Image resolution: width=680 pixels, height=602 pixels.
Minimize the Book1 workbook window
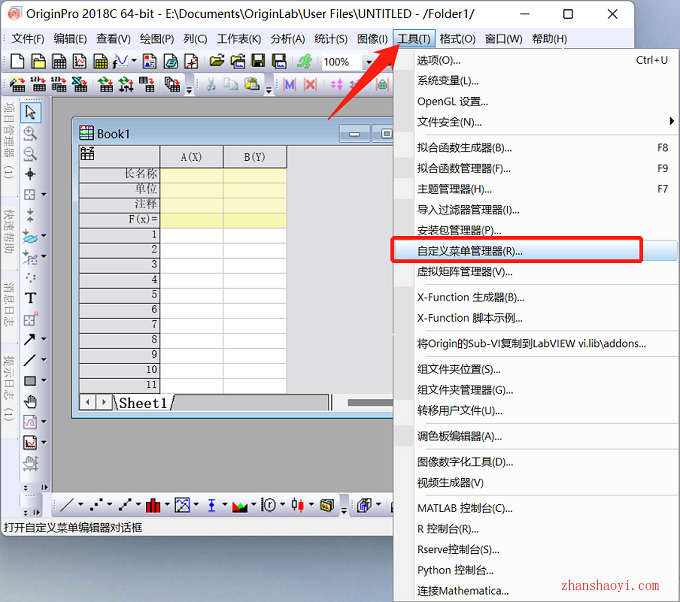tap(354, 134)
